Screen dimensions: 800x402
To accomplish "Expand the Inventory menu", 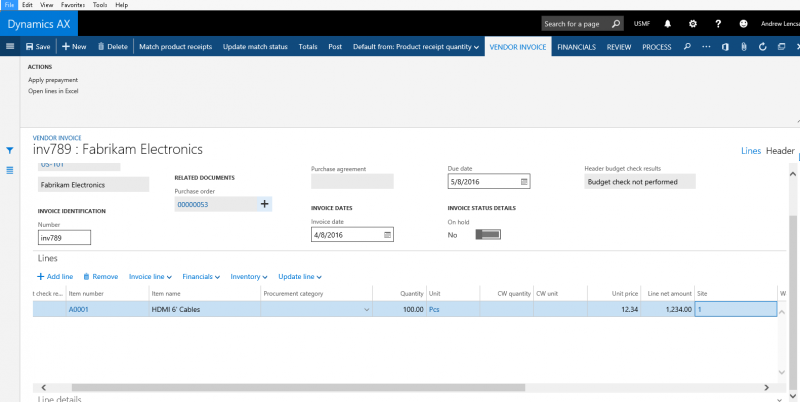I will pos(249,277).
